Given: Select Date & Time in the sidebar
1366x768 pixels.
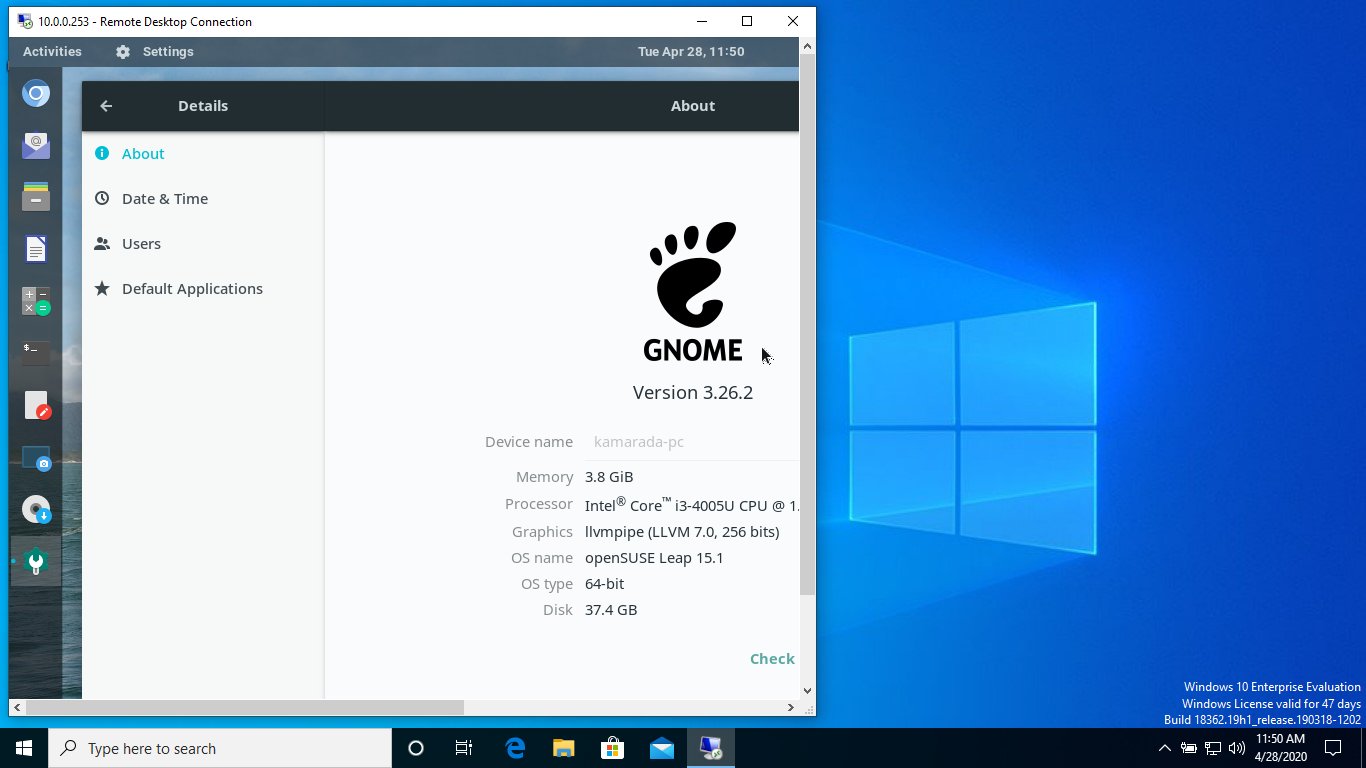Looking at the screenshot, I should pos(164,198).
